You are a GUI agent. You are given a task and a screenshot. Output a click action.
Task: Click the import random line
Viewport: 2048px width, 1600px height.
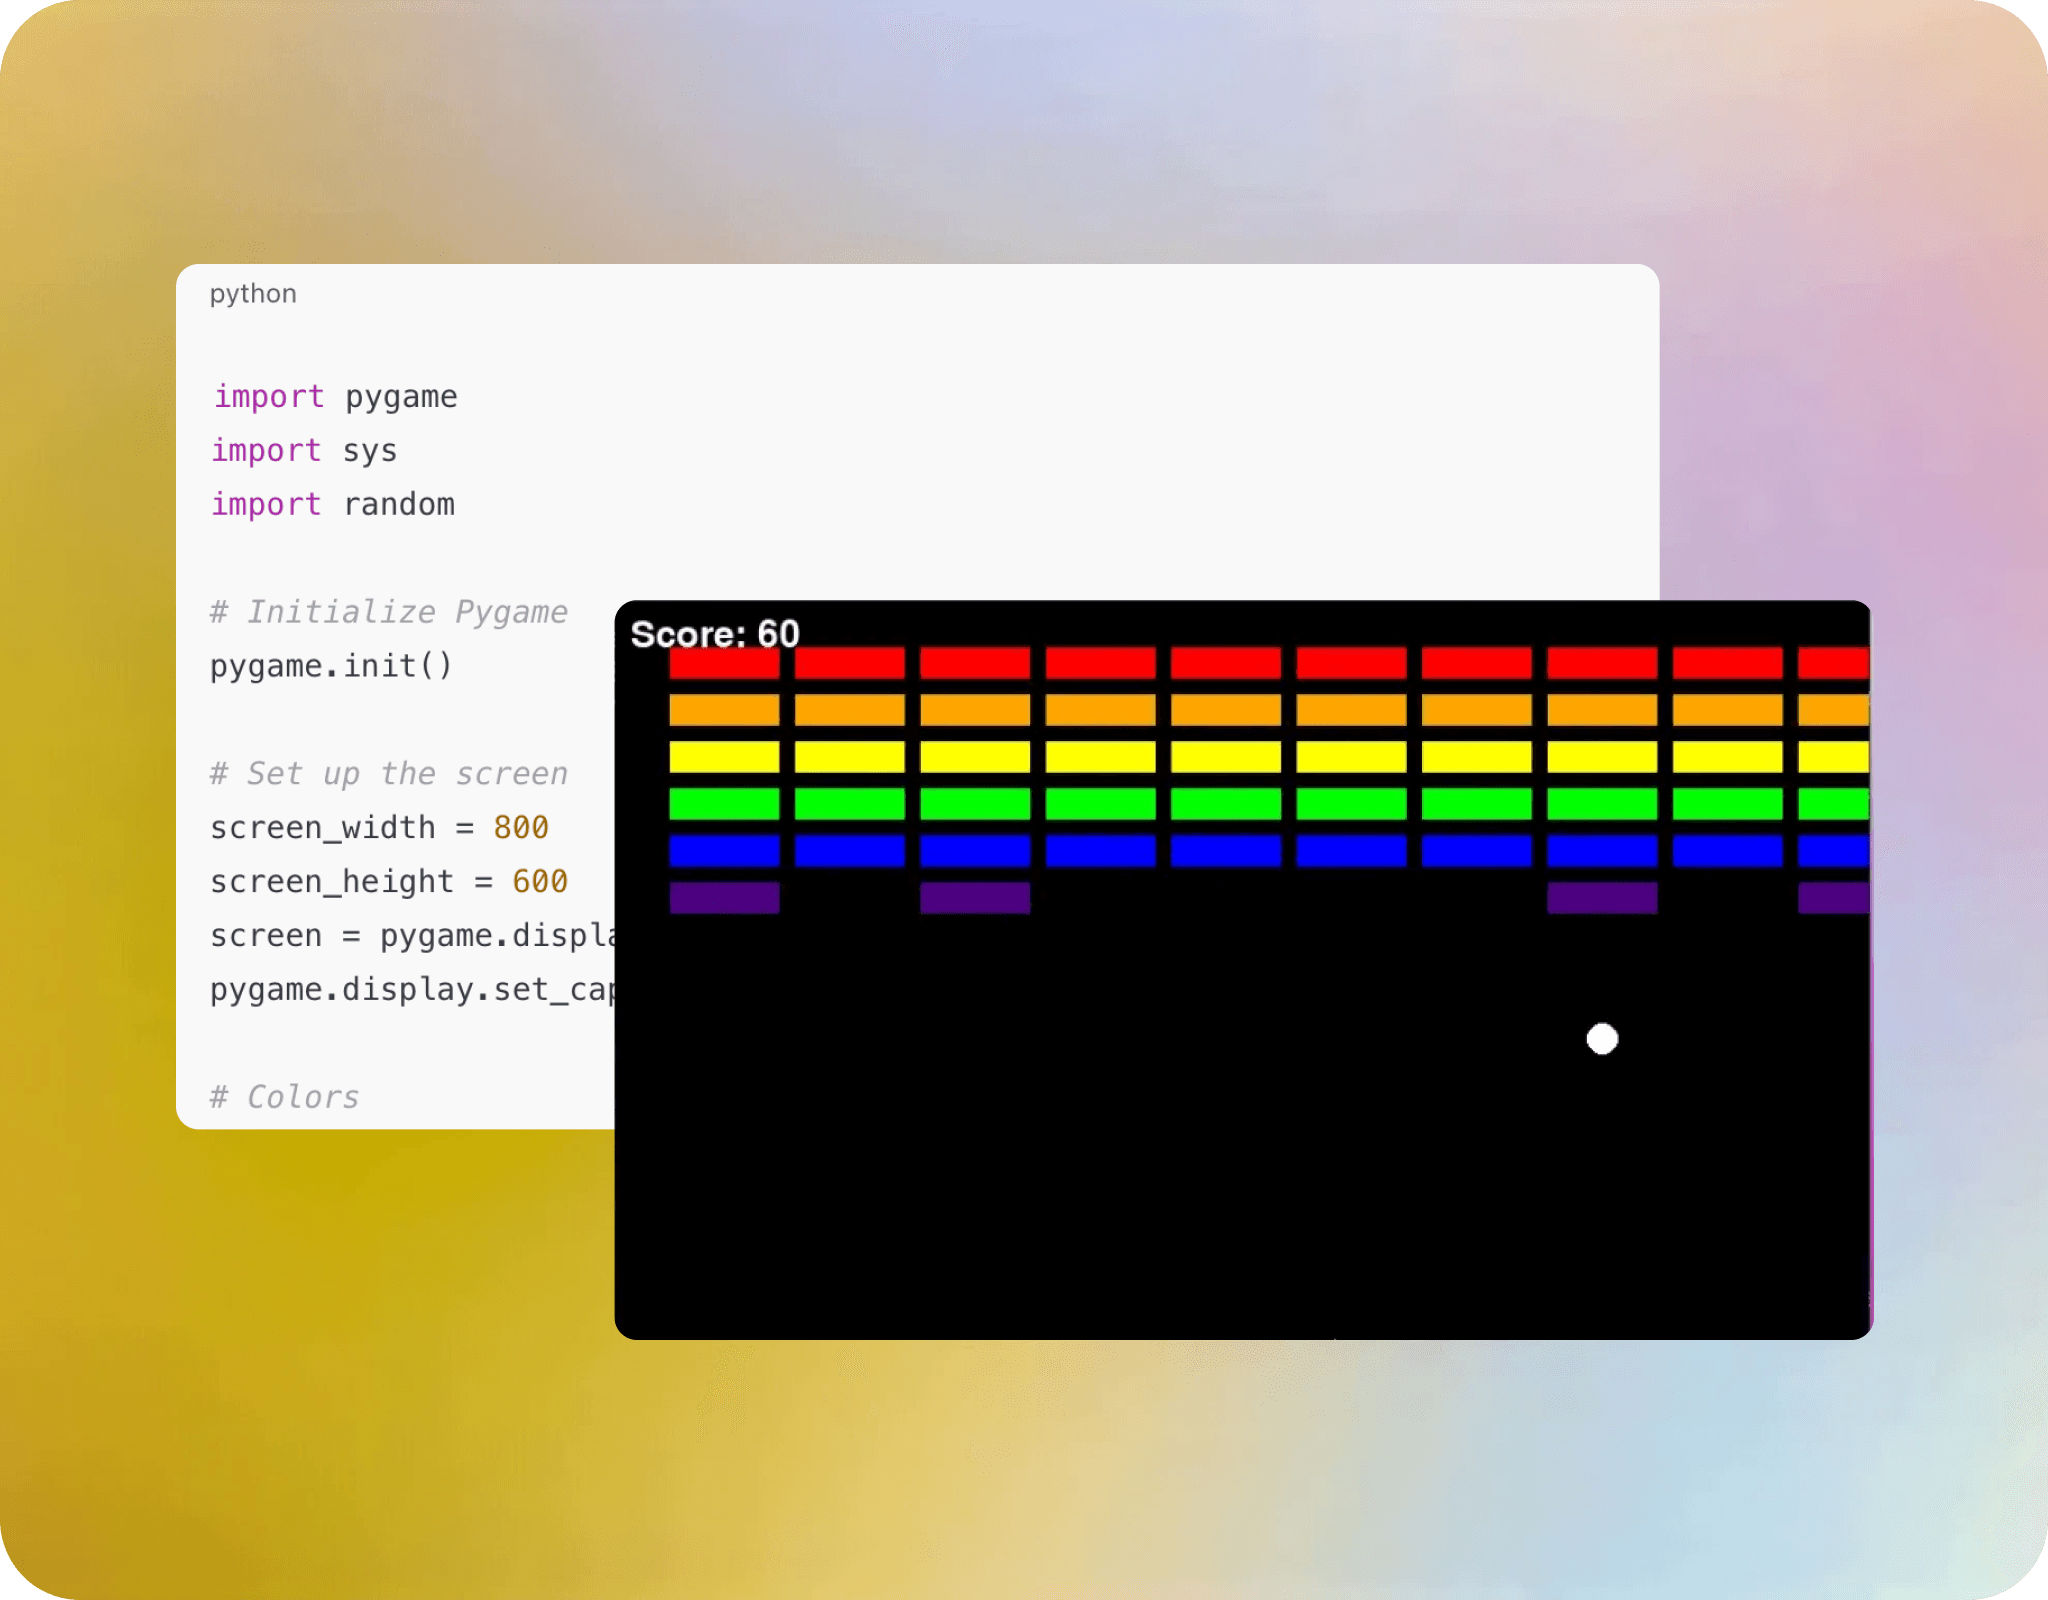click(x=331, y=504)
